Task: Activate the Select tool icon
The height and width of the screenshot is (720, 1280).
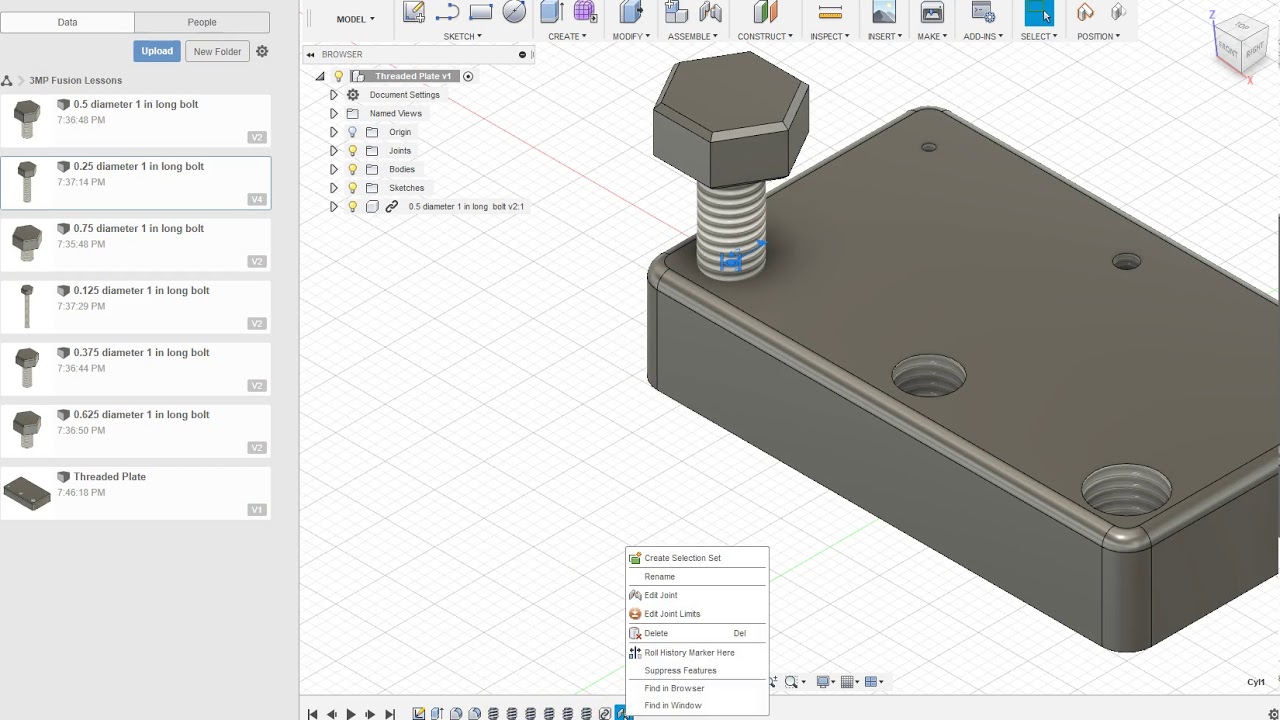Action: click(x=1039, y=12)
